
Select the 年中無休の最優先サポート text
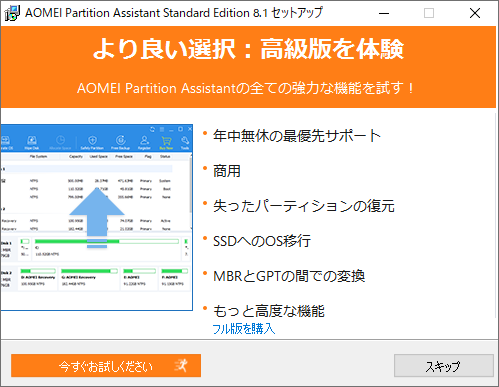[x=297, y=136]
